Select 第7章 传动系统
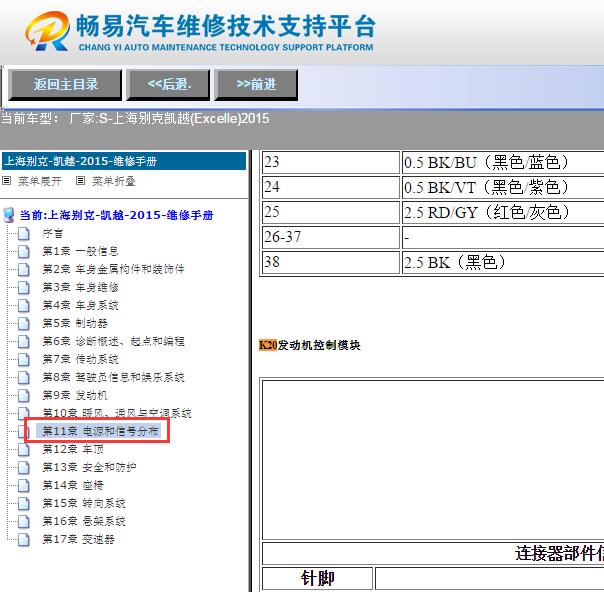Image resolution: width=604 pixels, height=592 pixels. (x=80, y=359)
